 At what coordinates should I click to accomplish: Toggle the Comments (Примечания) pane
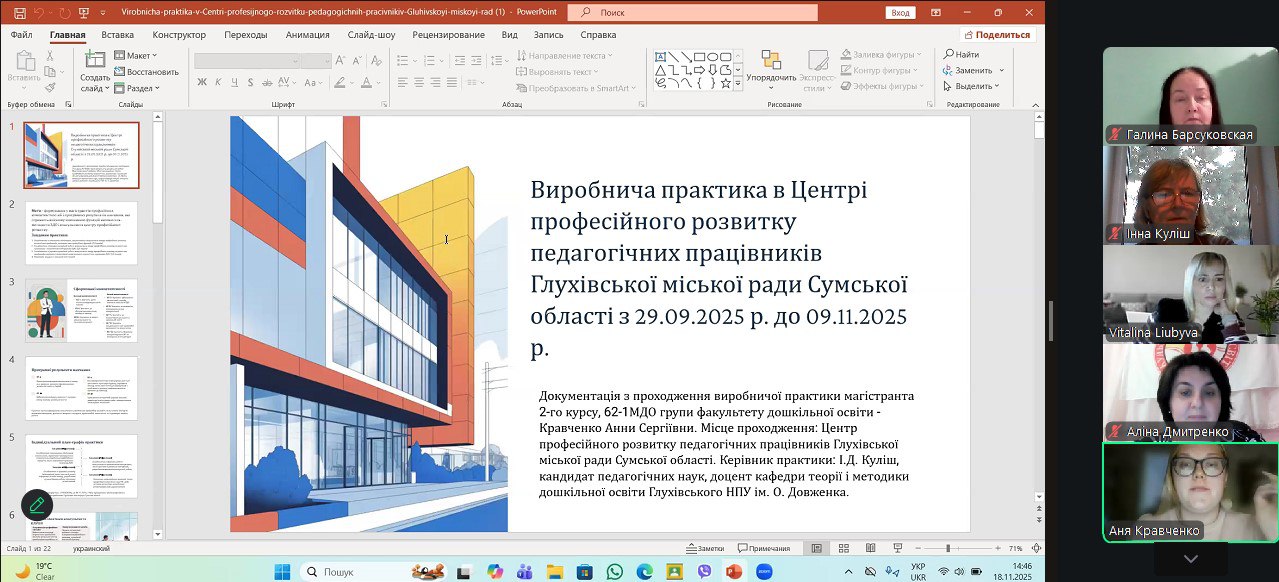763,548
